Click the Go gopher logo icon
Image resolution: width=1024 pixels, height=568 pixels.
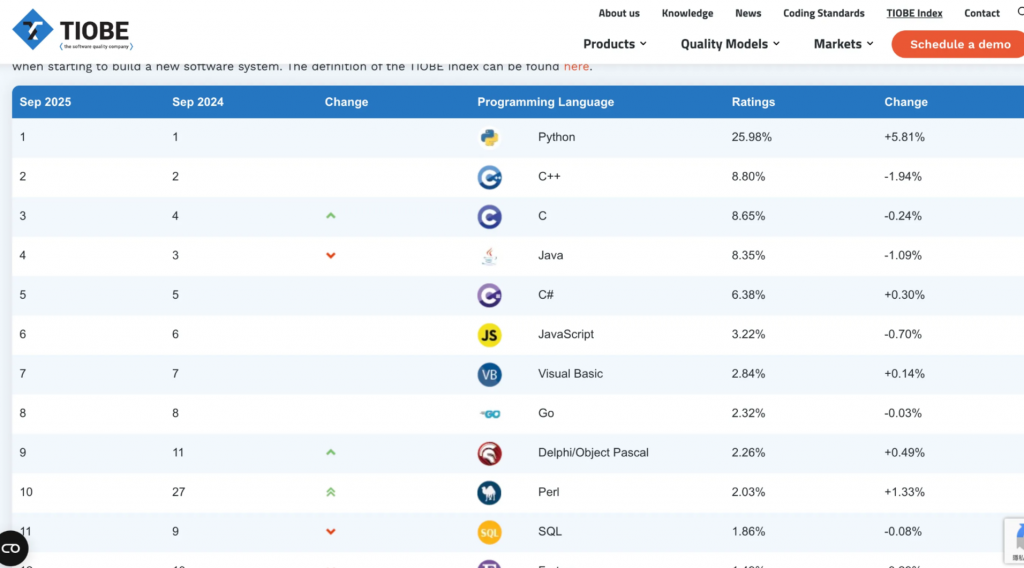point(490,414)
